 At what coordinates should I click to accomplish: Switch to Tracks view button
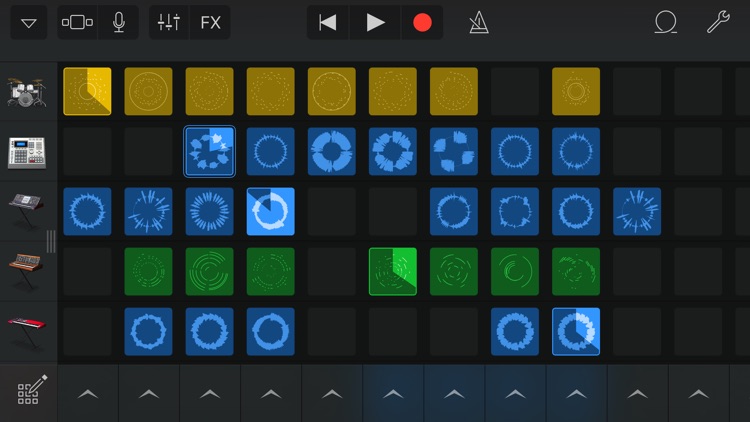(77, 22)
